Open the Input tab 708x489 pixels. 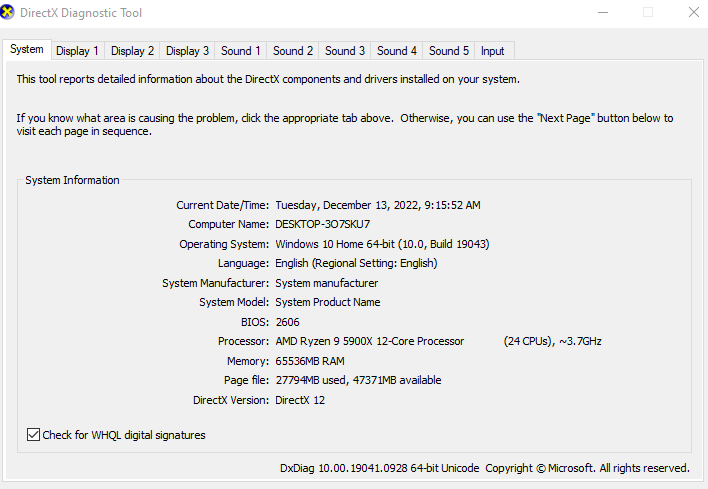coord(492,51)
